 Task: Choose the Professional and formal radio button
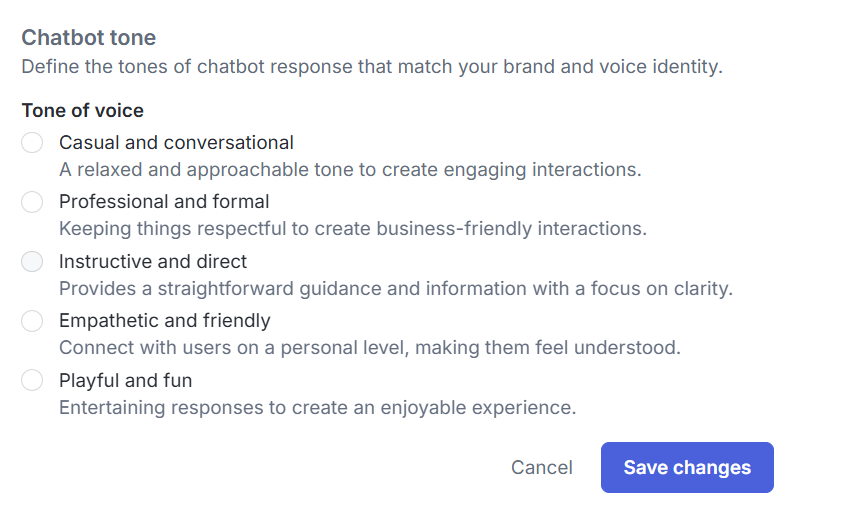tap(32, 202)
